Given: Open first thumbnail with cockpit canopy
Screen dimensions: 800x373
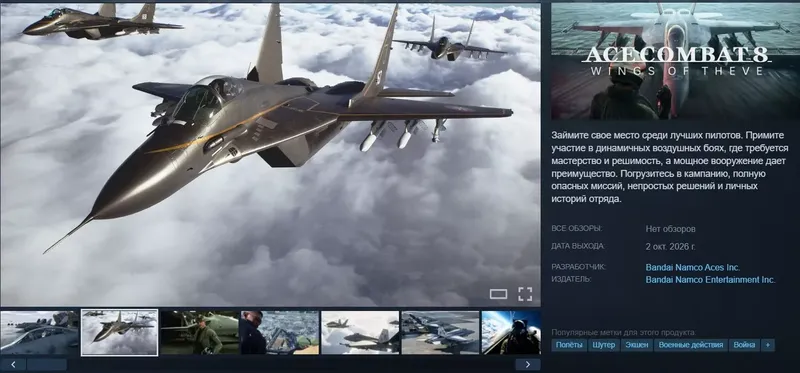Looking at the screenshot, I should coord(40,333).
